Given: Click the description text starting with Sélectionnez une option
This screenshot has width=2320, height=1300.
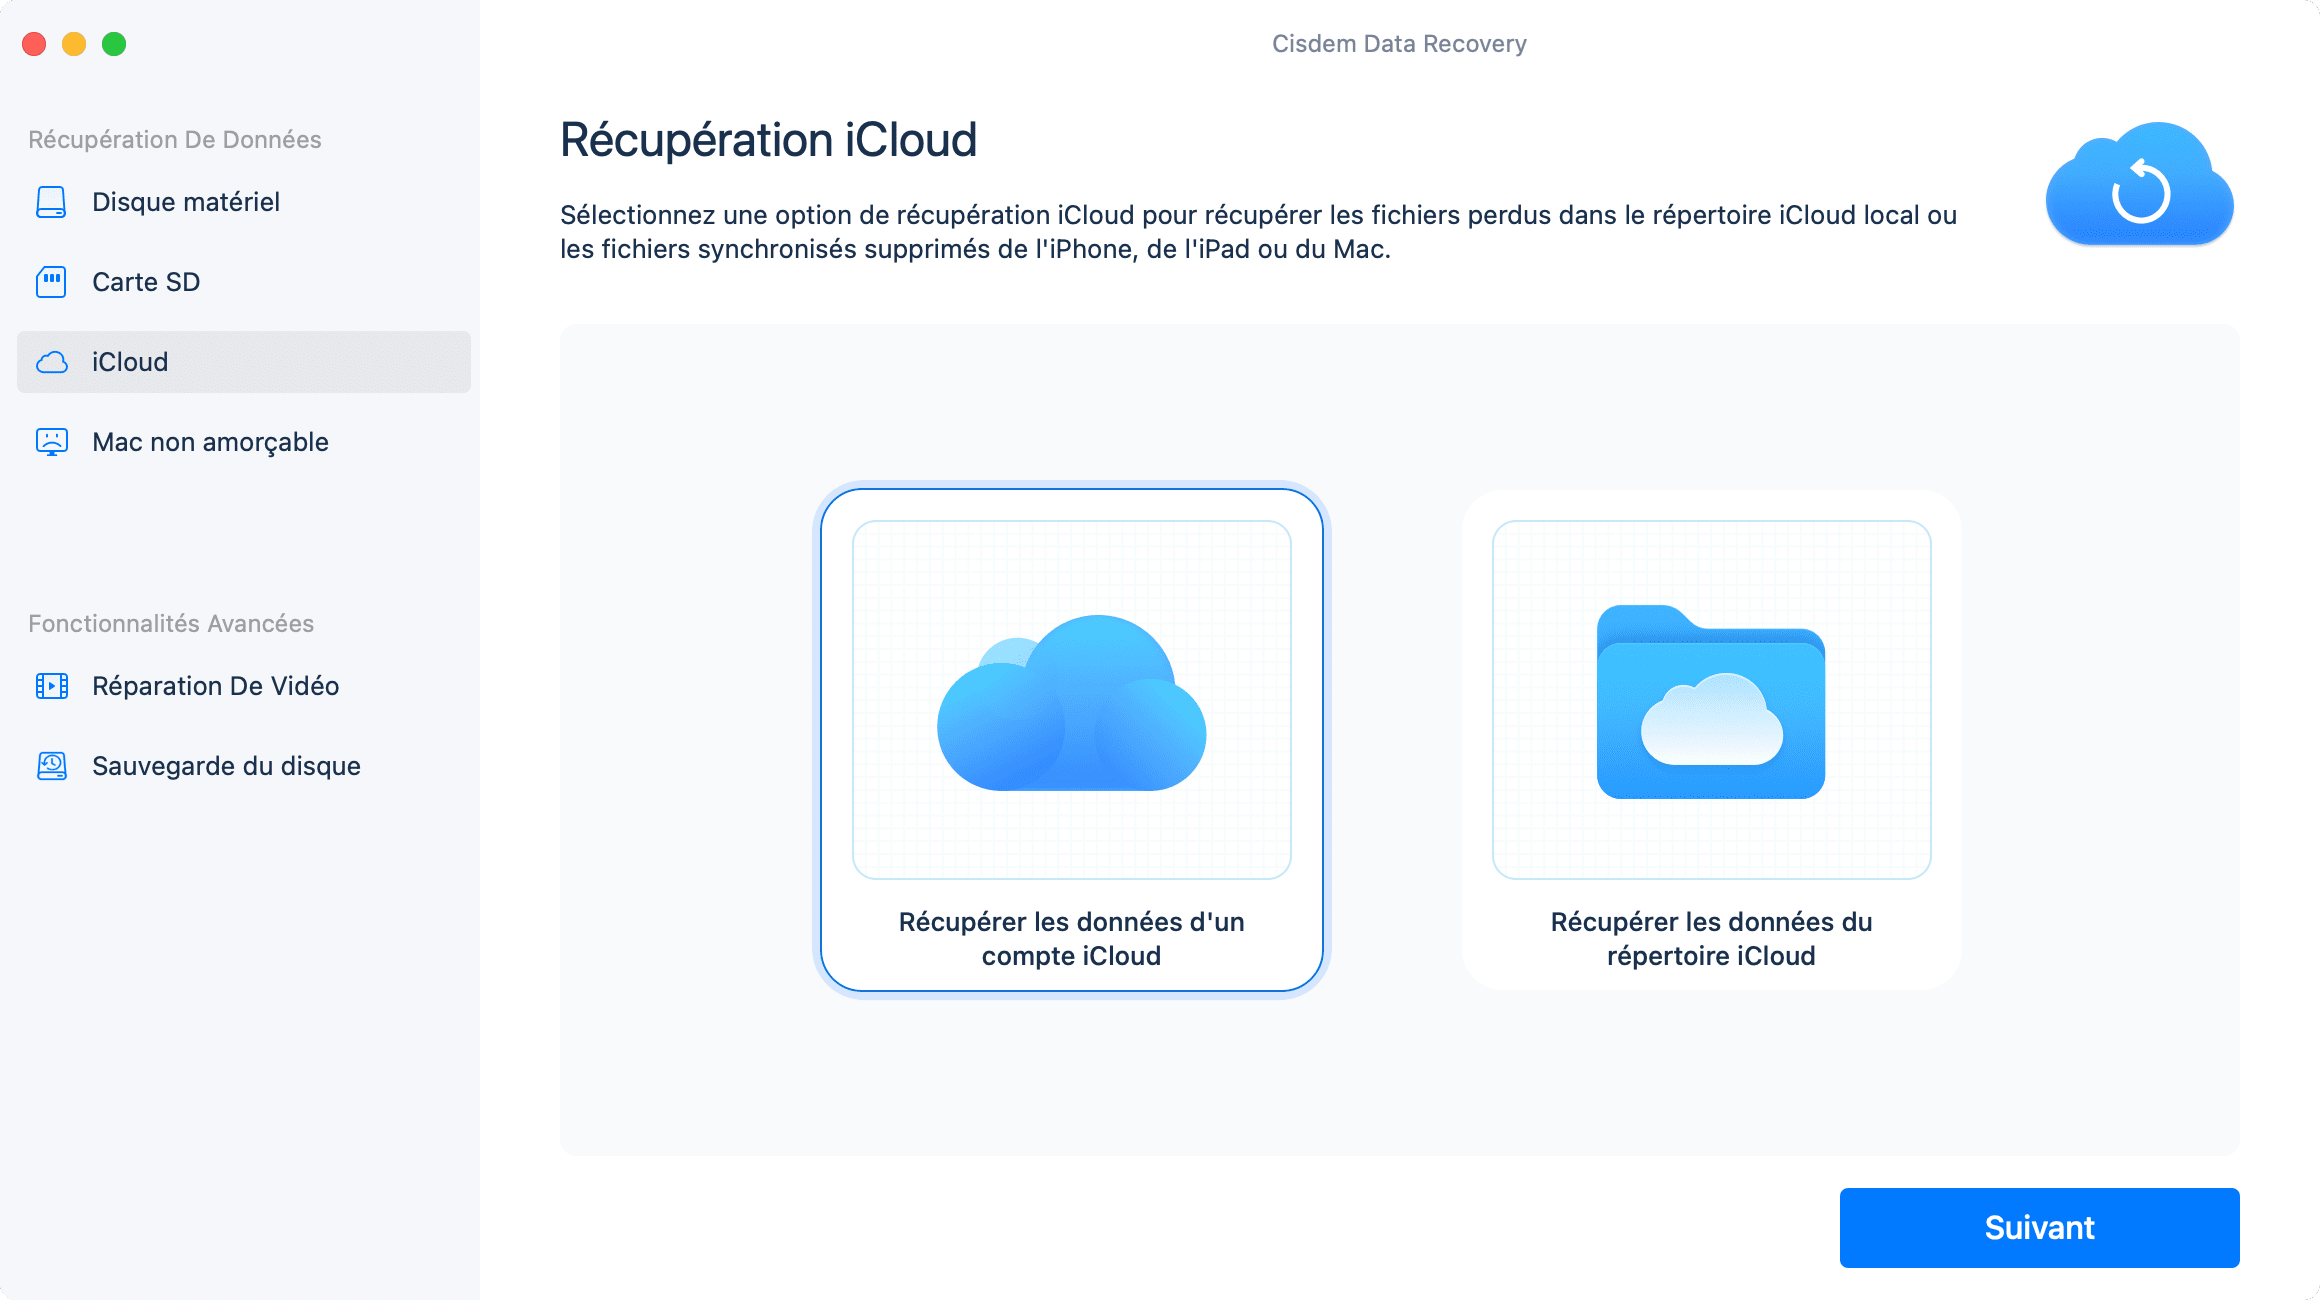Looking at the screenshot, I should (1258, 232).
